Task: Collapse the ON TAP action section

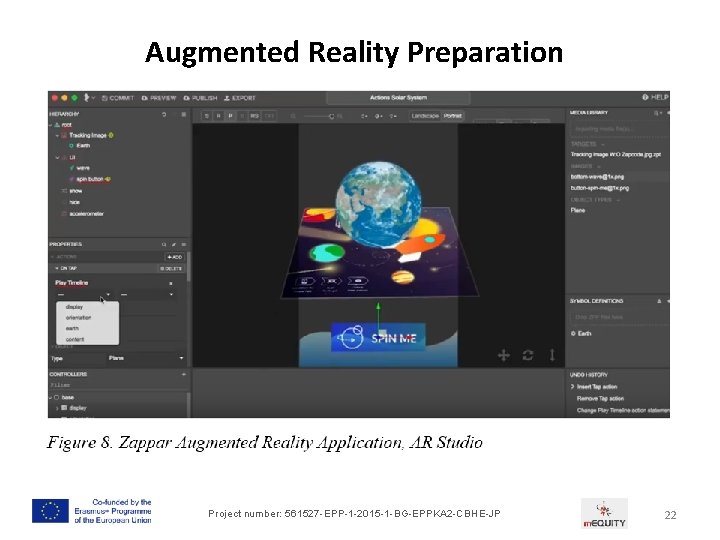Action: click(56, 268)
